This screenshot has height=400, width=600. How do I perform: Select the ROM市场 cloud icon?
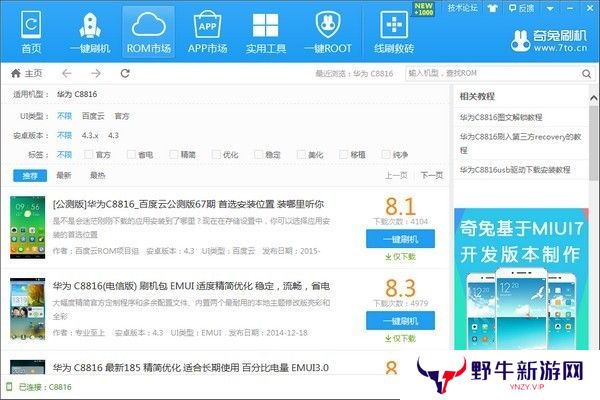148,32
